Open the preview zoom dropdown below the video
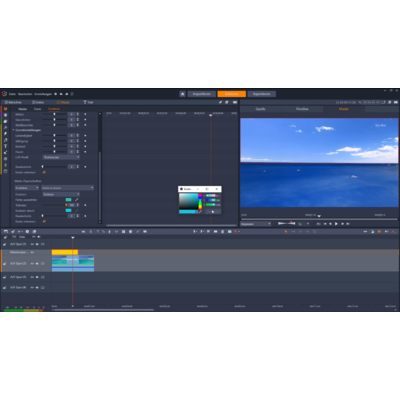400x400 pixels. pyautogui.click(x=256, y=224)
